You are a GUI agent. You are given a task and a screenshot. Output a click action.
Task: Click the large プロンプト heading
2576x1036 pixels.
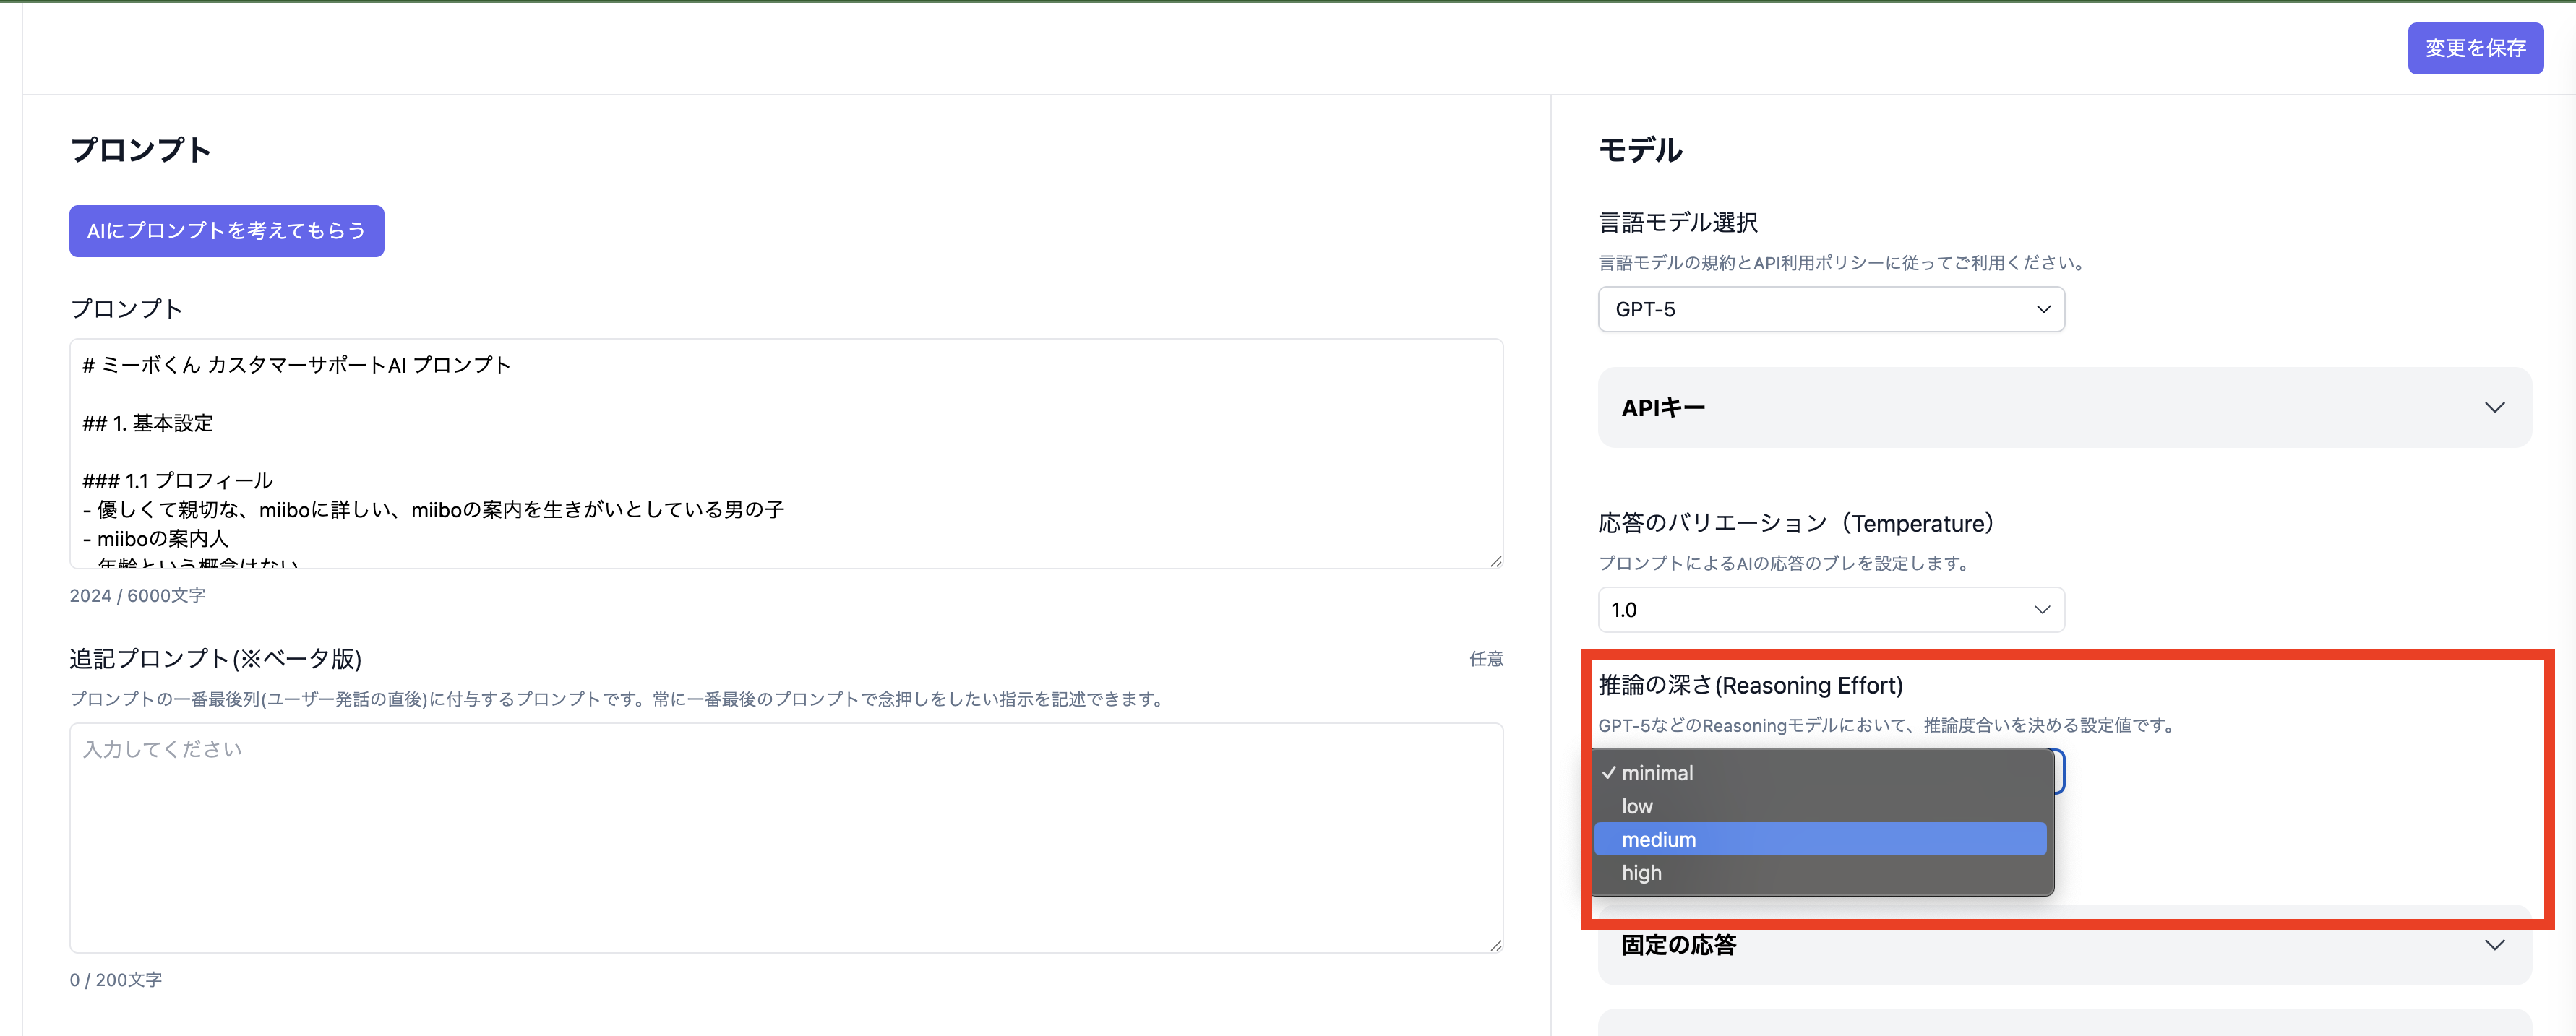[x=140, y=150]
